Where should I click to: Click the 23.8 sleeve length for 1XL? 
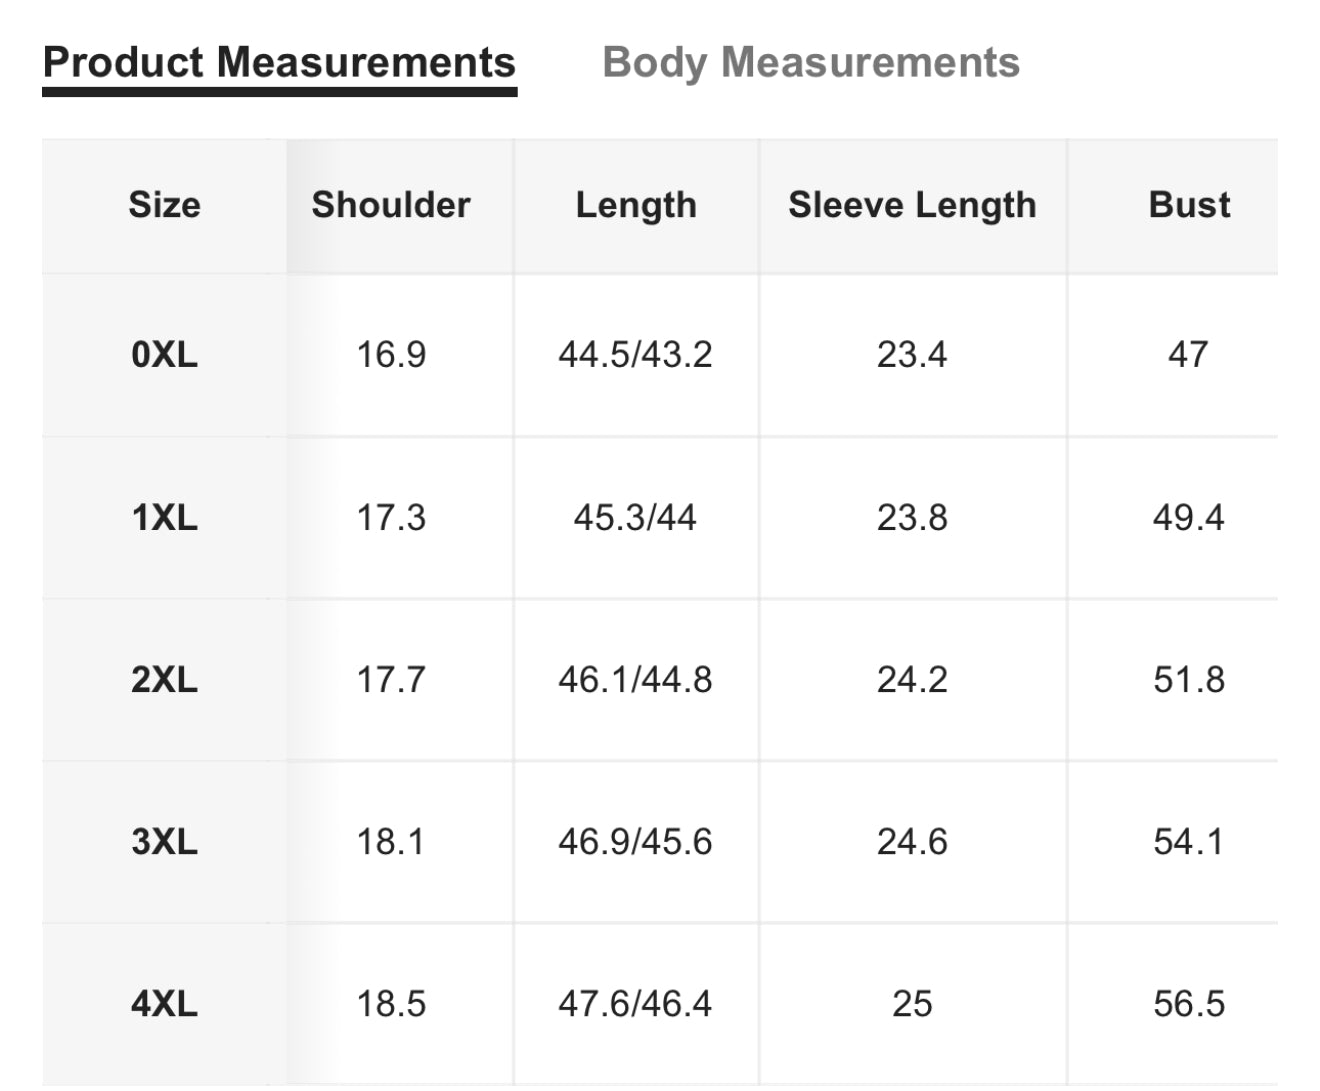pyautogui.click(x=912, y=518)
